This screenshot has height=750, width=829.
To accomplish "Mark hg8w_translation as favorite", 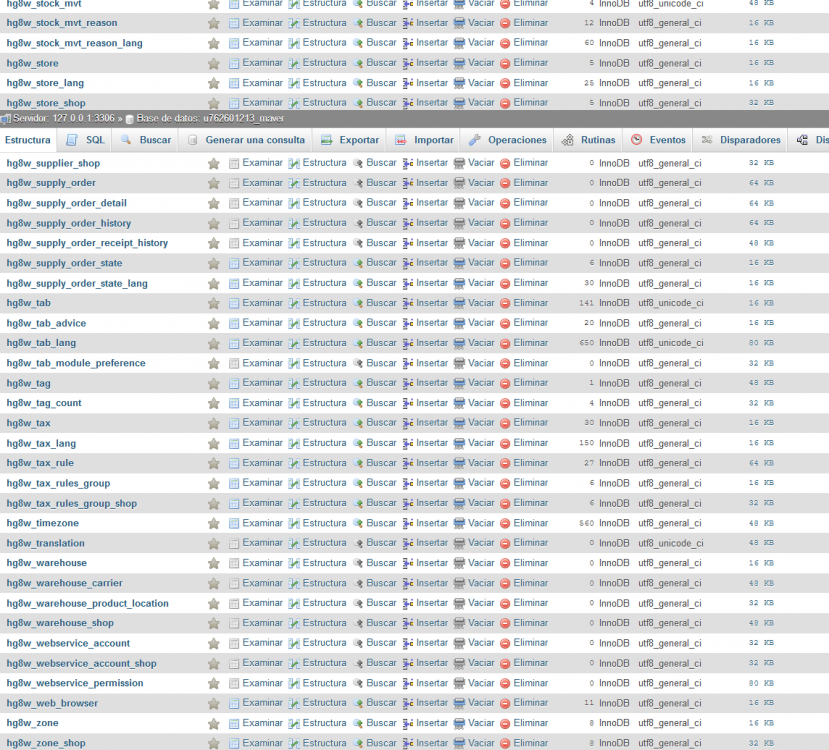I will (213, 543).
